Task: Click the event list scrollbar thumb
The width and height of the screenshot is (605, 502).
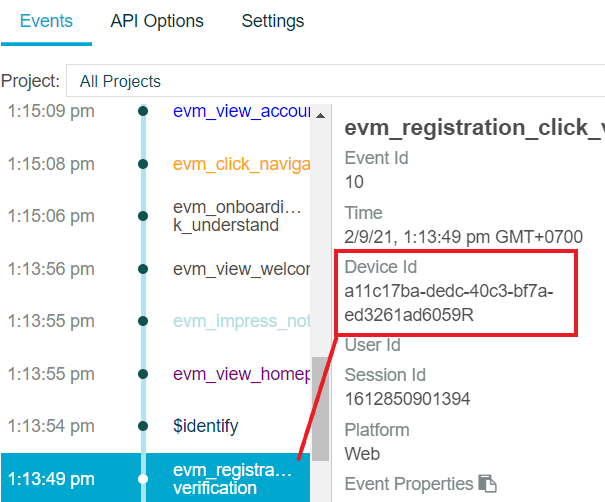Action: 320,409
